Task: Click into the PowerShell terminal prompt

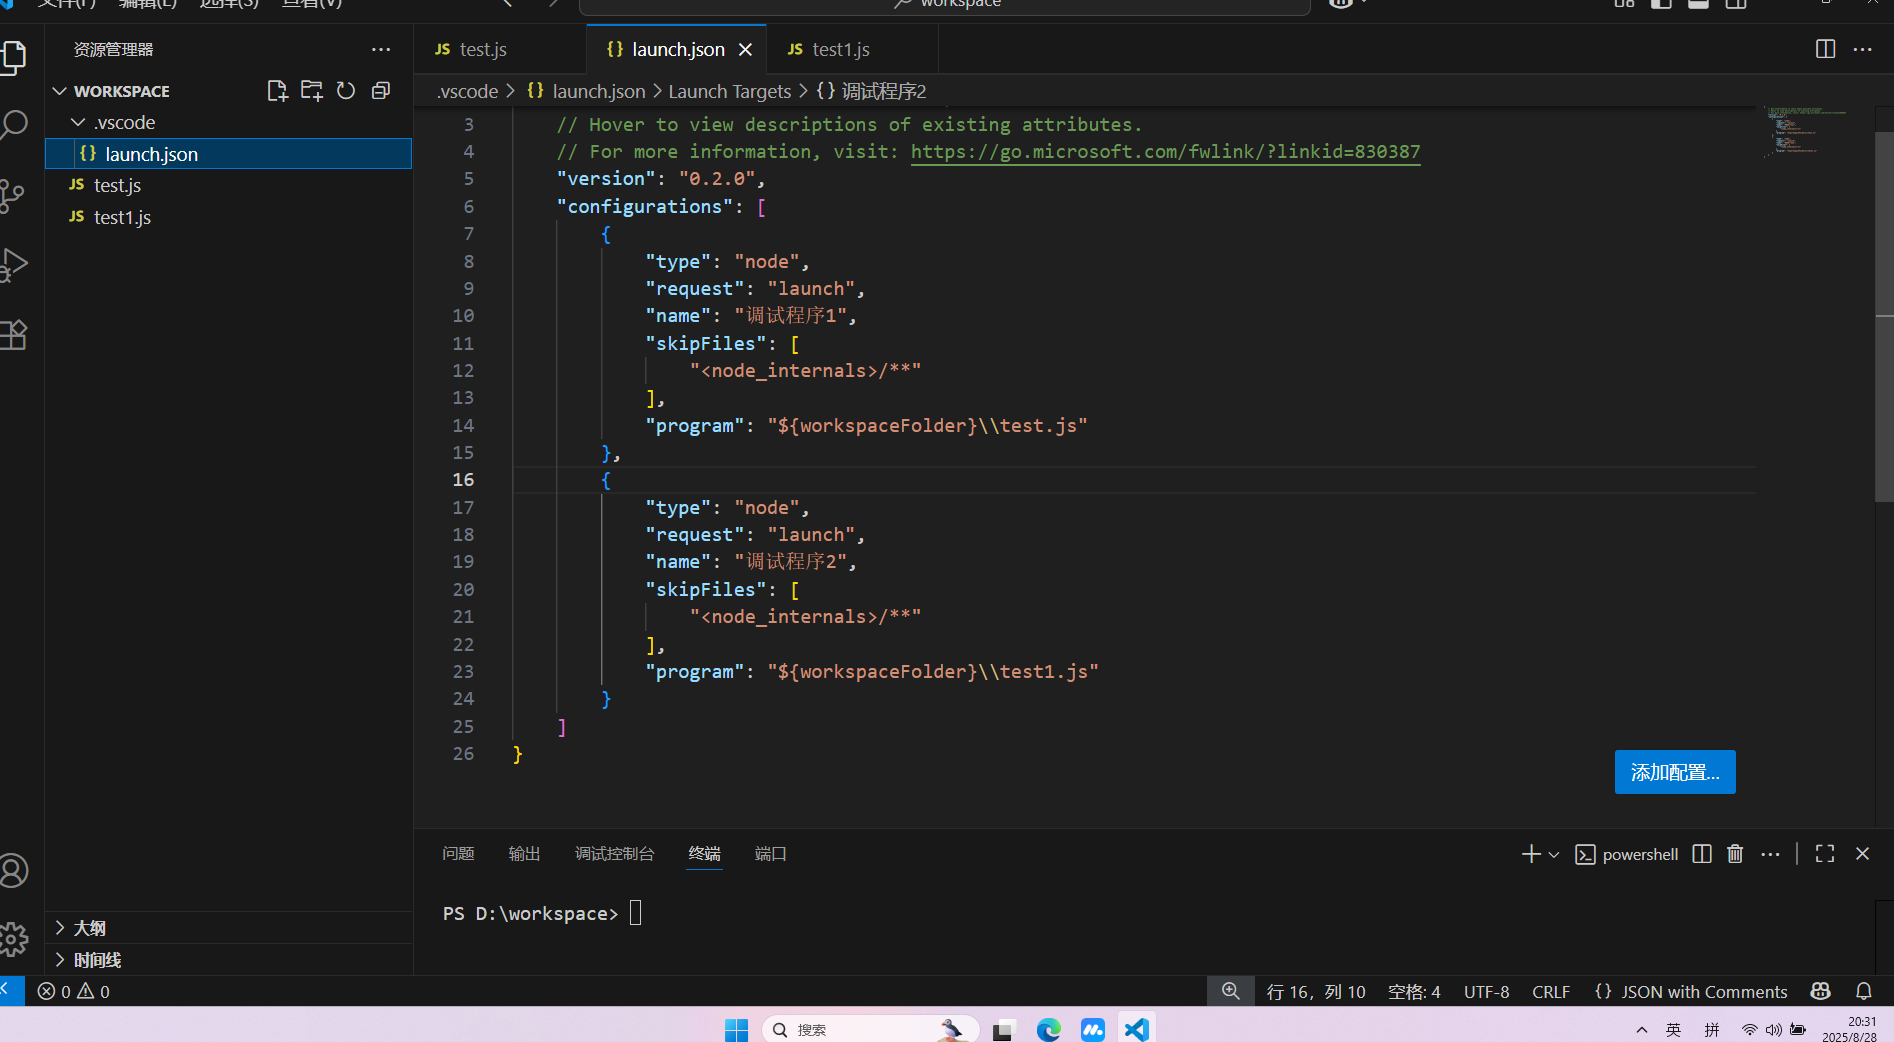Action: click(636, 913)
